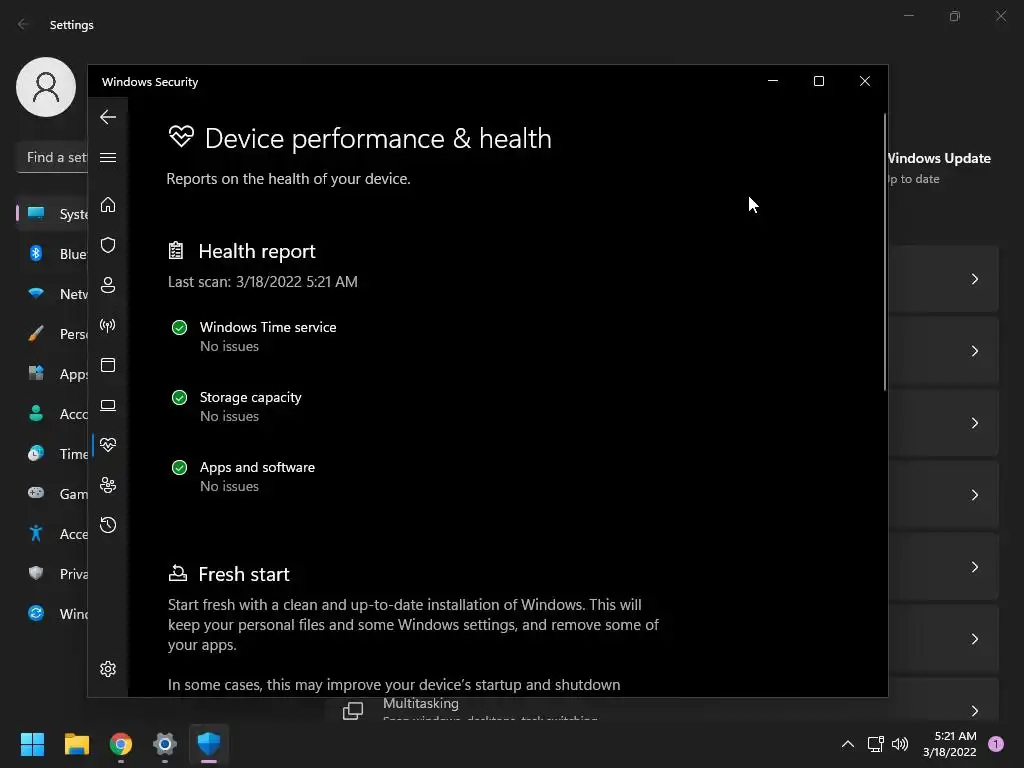Open Windows Update status in Settings header
Image resolution: width=1024 pixels, height=768 pixels.
click(939, 168)
